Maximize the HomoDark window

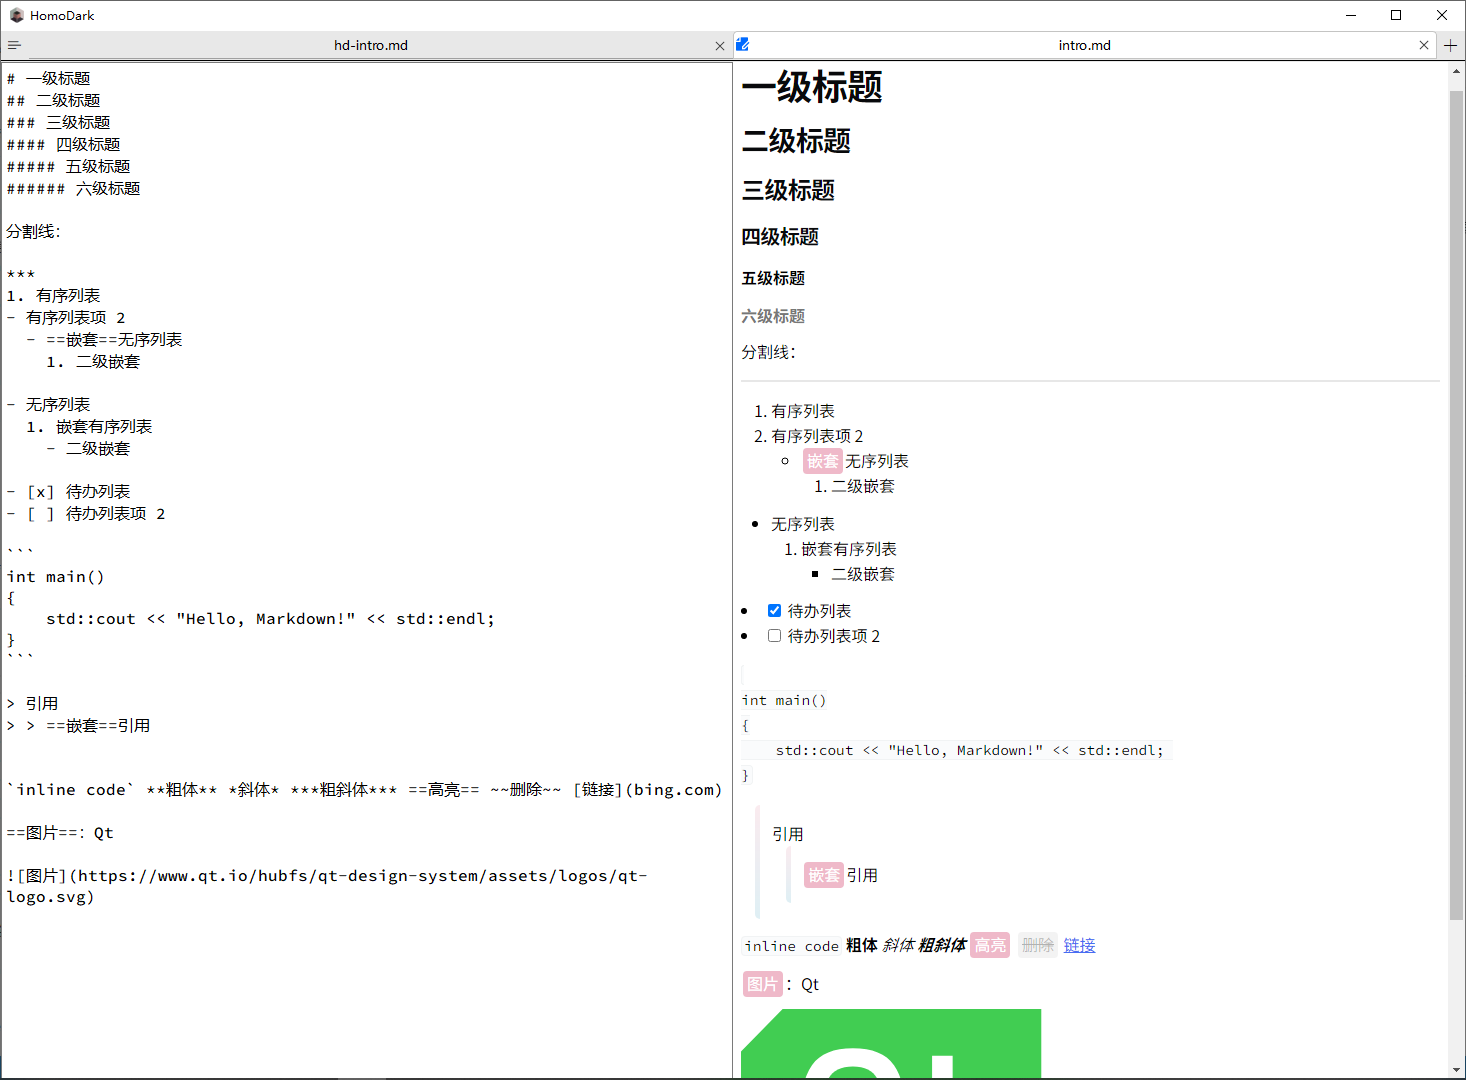[x=1396, y=15]
